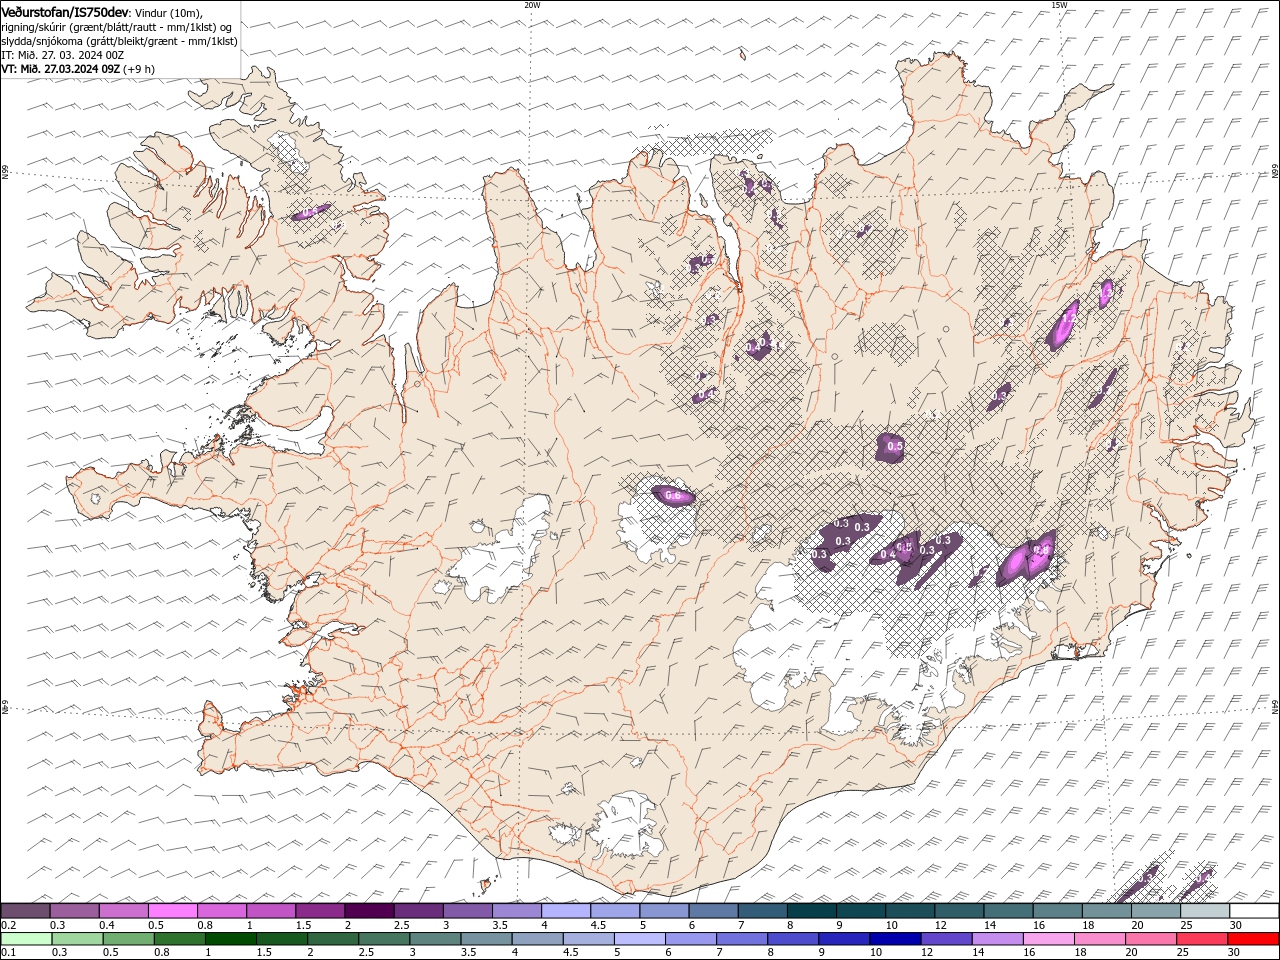Select the palest green 0.1 rain swatch
The width and height of the screenshot is (1280, 960).
coord(26,939)
